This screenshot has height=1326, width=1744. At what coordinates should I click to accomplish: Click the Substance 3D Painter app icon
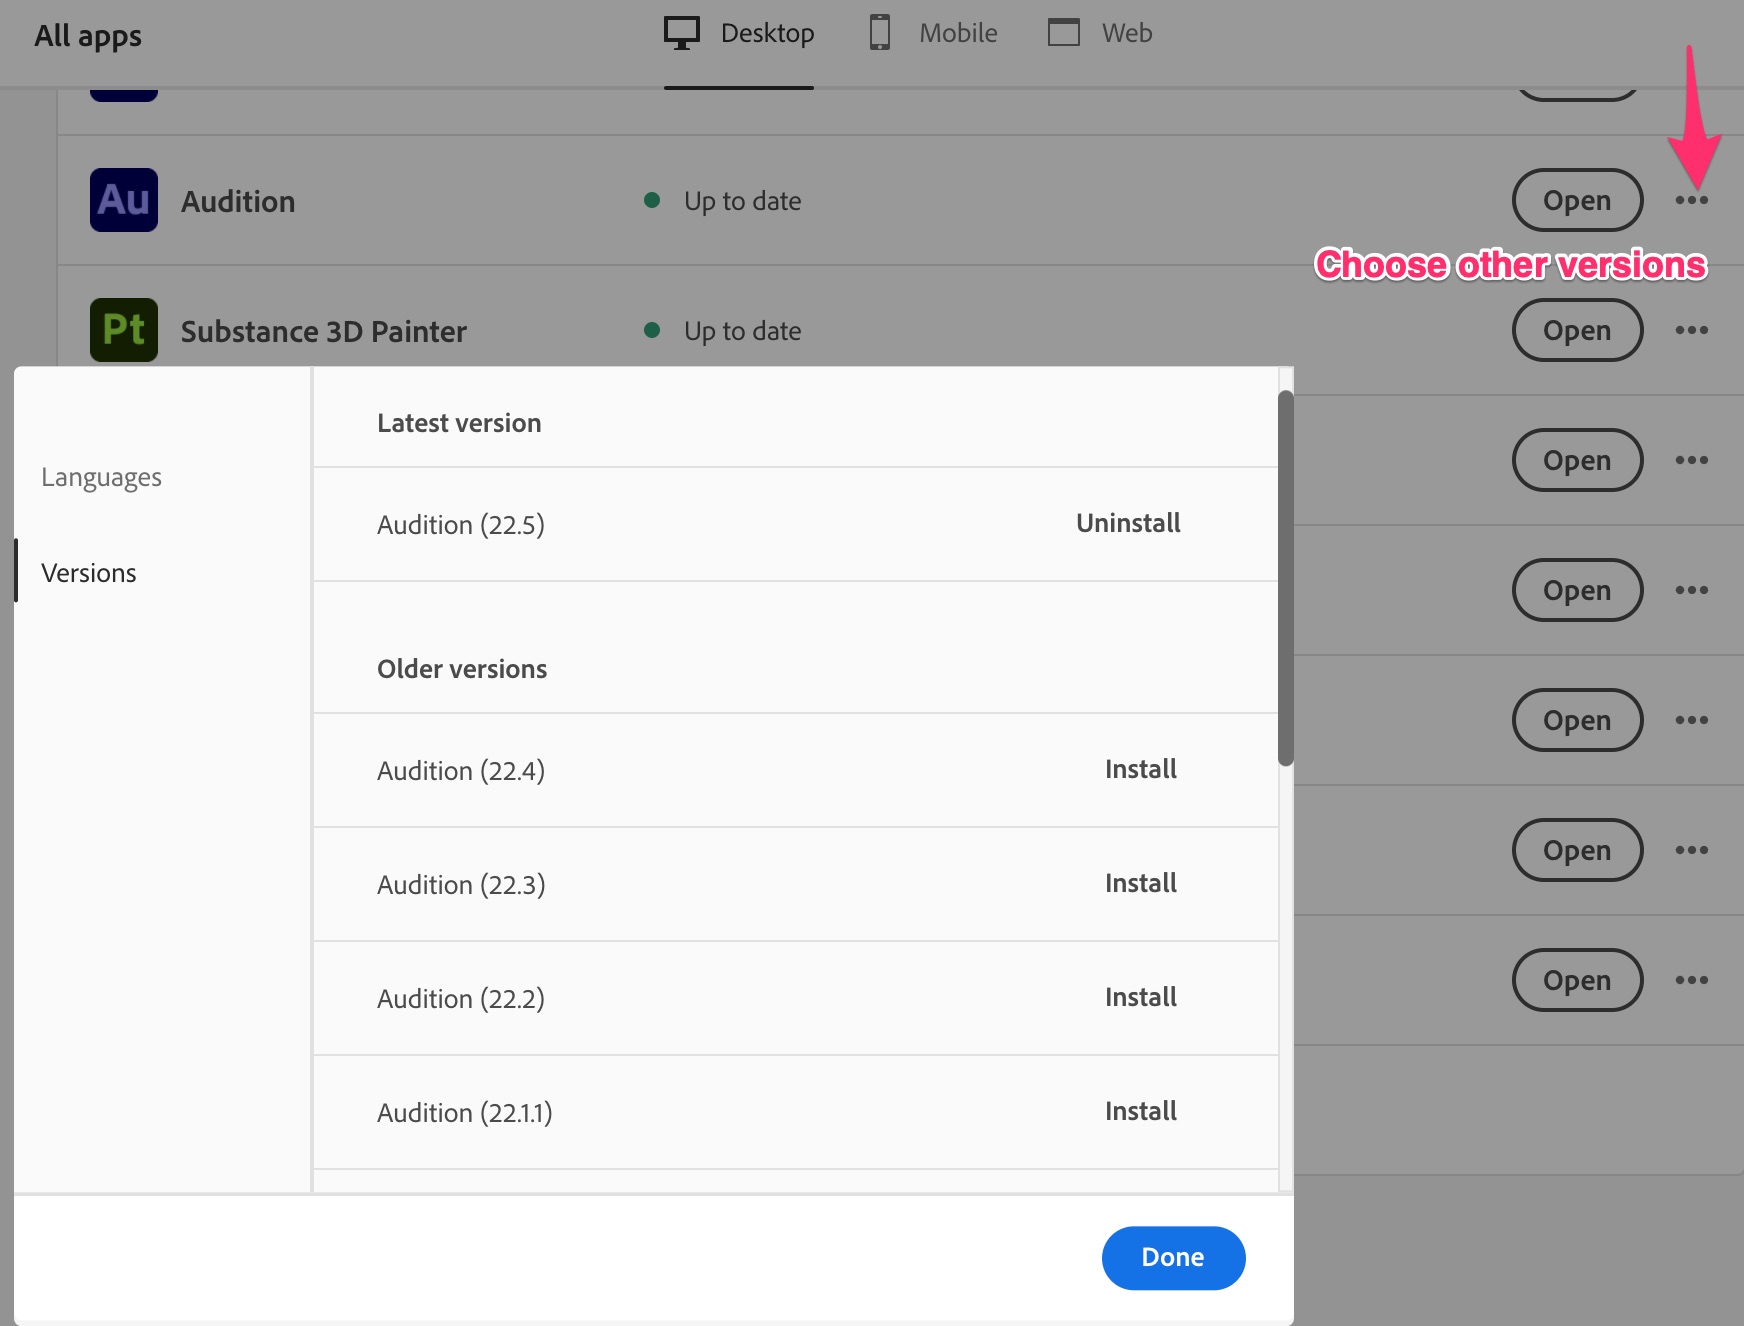[123, 330]
